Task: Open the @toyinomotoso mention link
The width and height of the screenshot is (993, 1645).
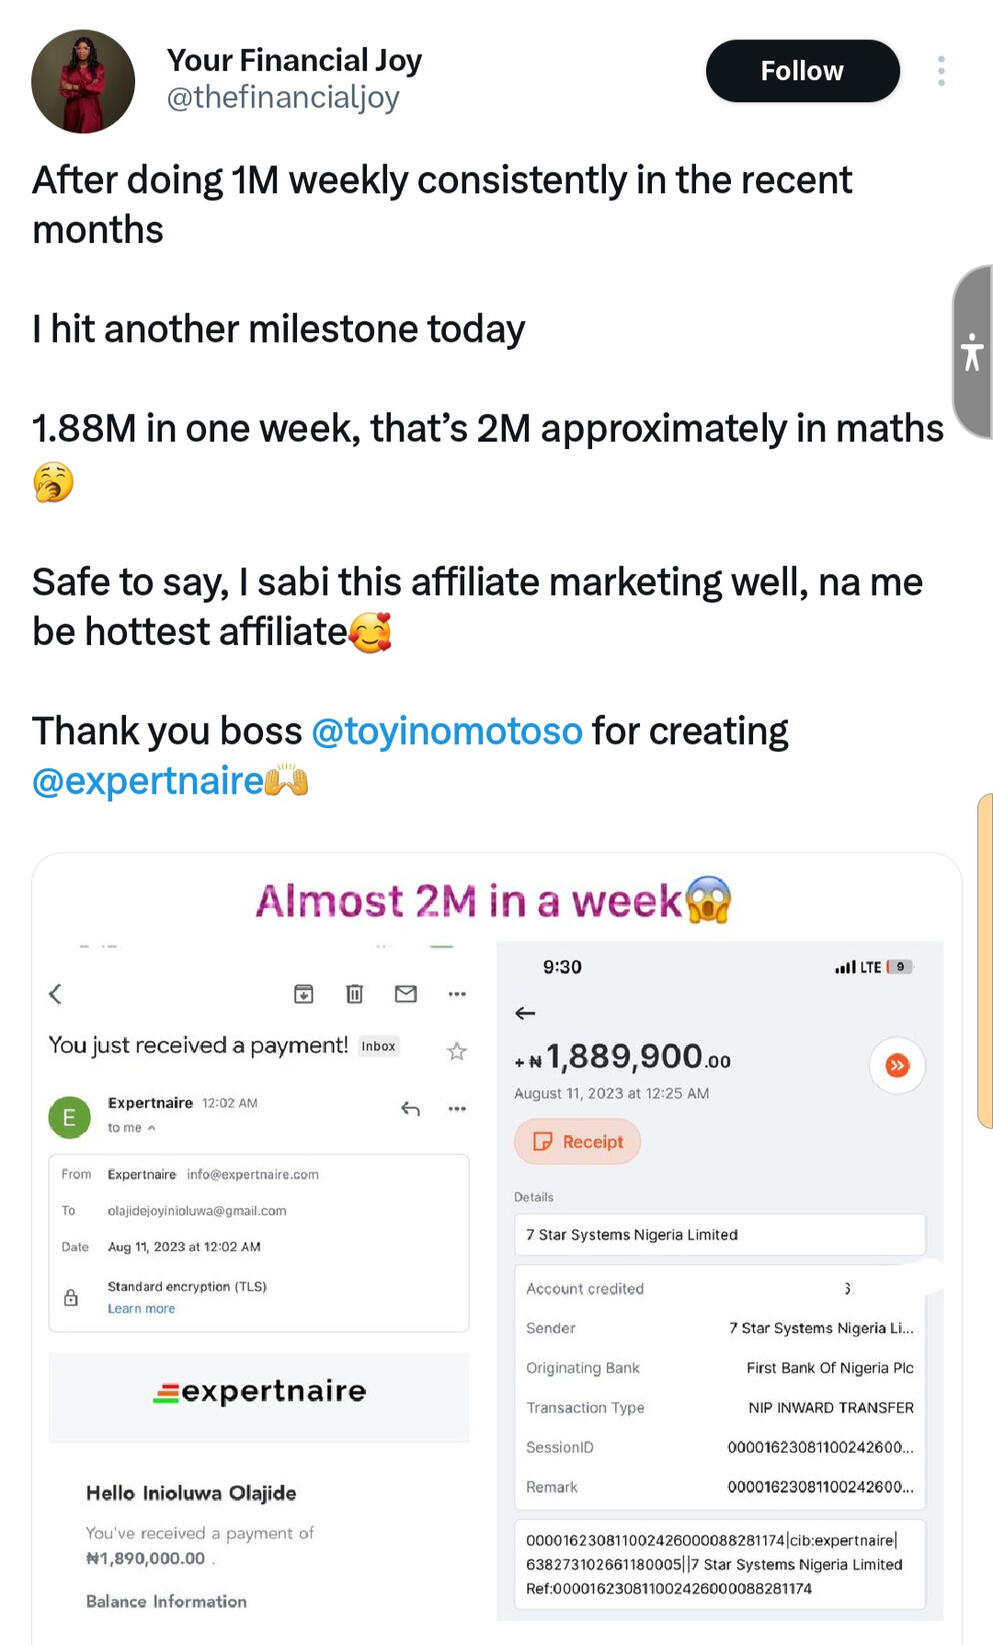Action: click(x=447, y=731)
